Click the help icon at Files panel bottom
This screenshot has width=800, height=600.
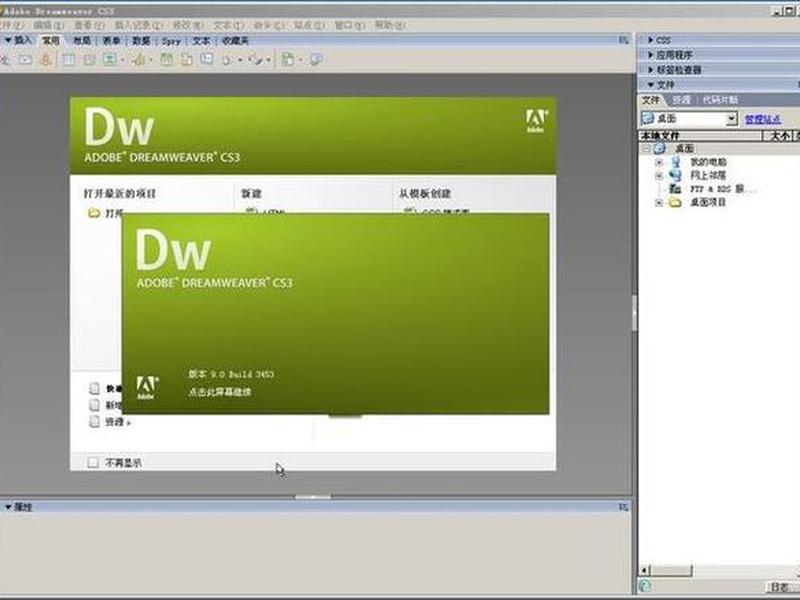tap(644, 586)
